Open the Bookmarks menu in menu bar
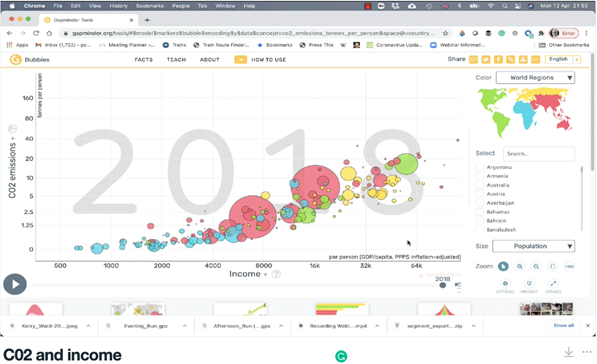The width and height of the screenshot is (597, 364). (x=150, y=6)
